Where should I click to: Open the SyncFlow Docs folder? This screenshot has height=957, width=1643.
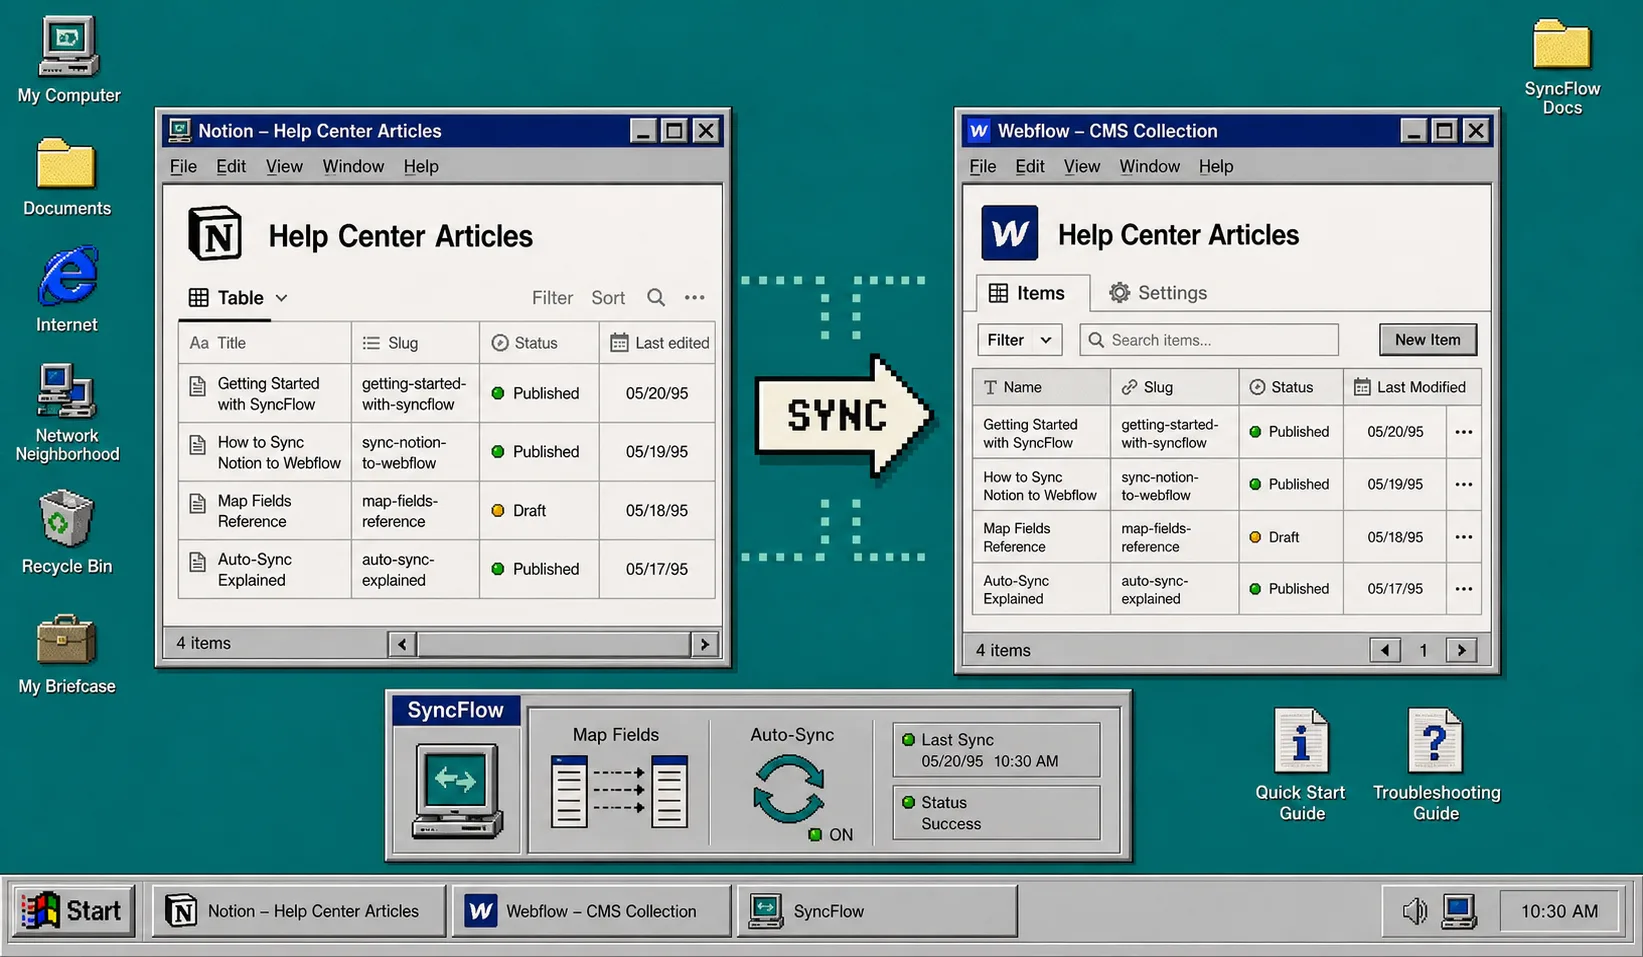pyautogui.click(x=1562, y=45)
